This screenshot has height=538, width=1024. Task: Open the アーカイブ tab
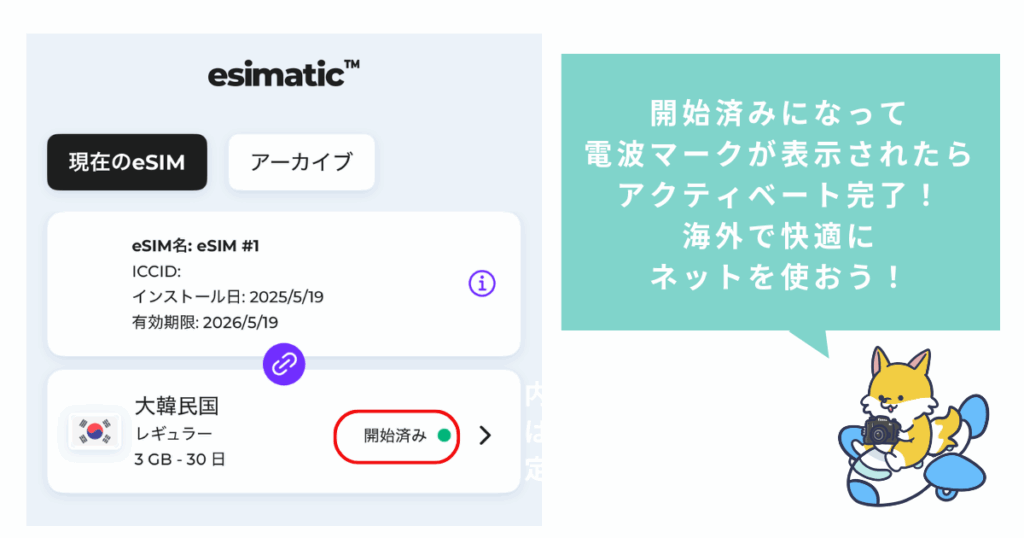(x=301, y=162)
